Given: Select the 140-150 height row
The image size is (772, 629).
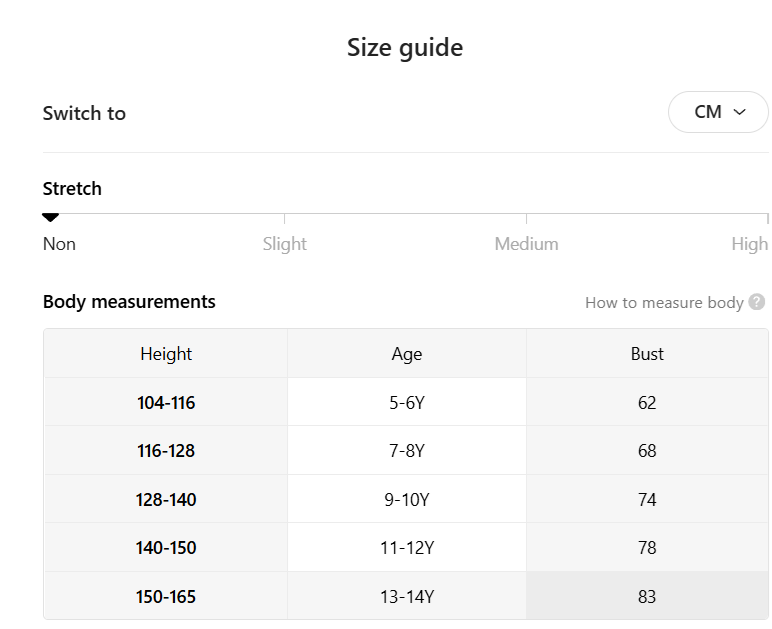Looking at the screenshot, I should click(166, 548).
